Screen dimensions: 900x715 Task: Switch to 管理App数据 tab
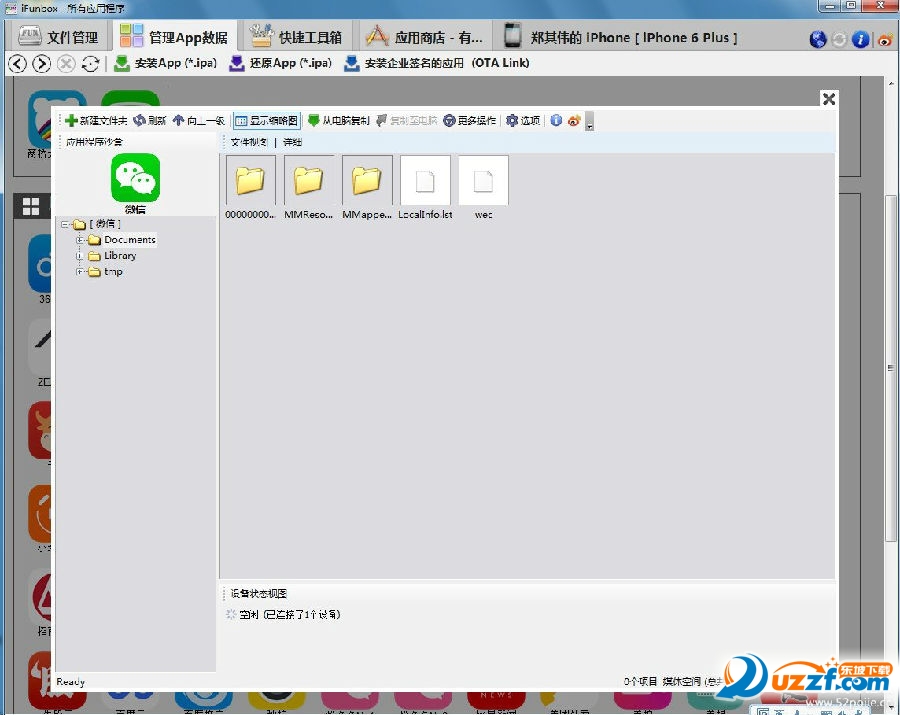(174, 37)
